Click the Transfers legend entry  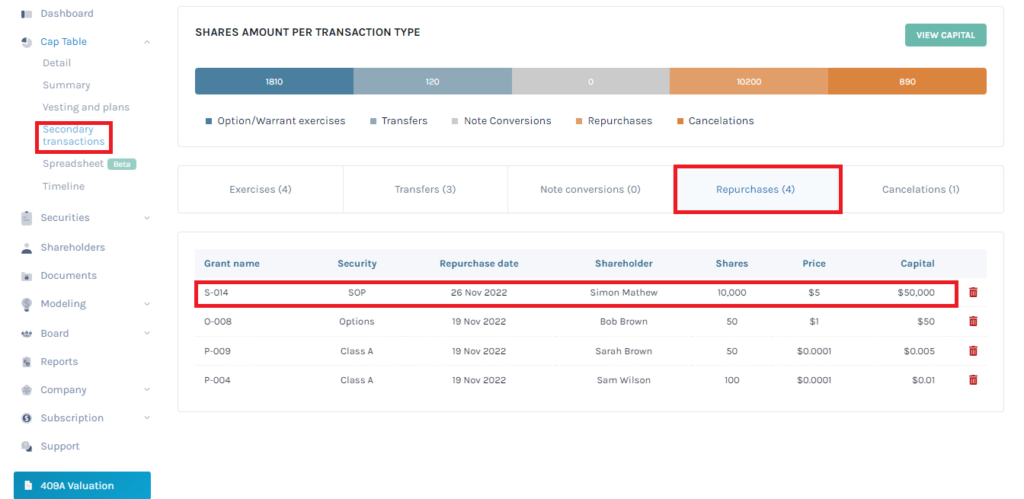point(399,121)
